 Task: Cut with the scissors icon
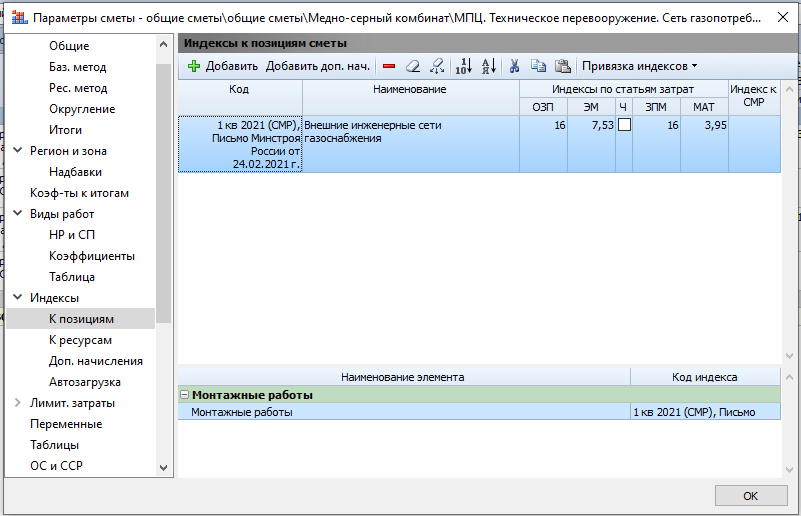click(x=514, y=66)
